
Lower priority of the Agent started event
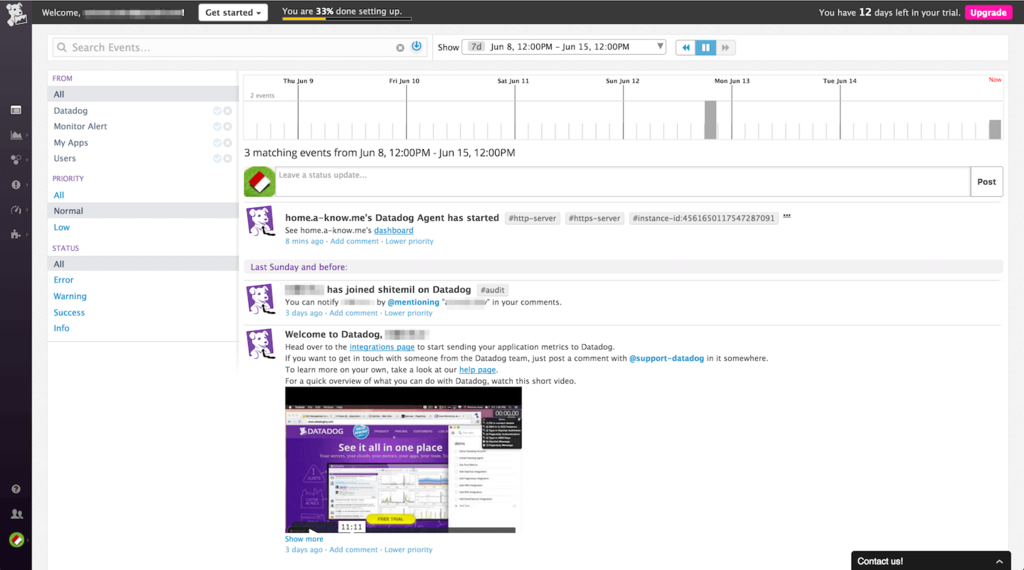(x=409, y=242)
